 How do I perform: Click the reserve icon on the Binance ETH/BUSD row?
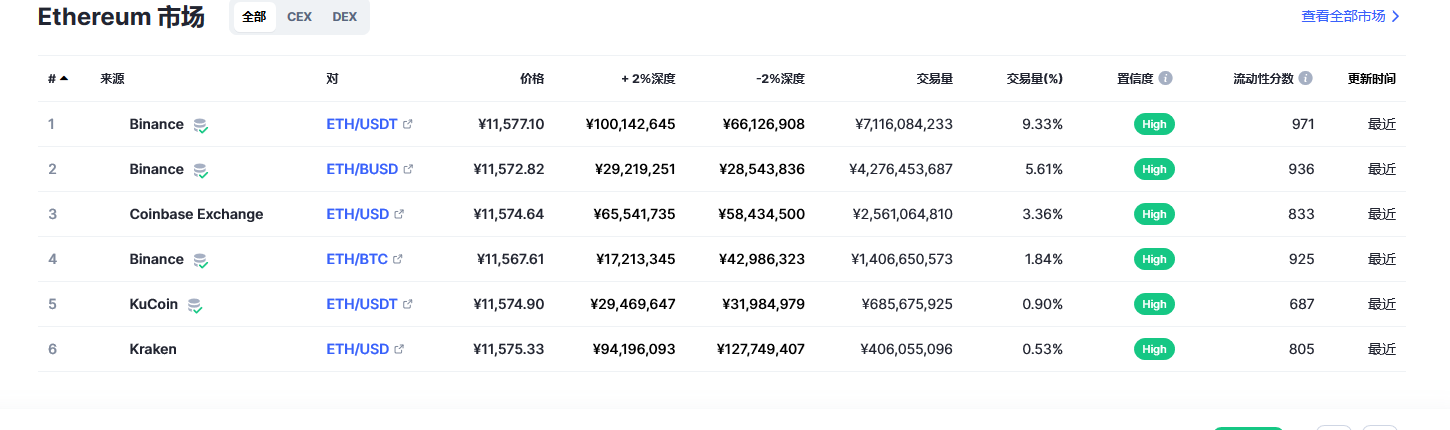click(201, 170)
